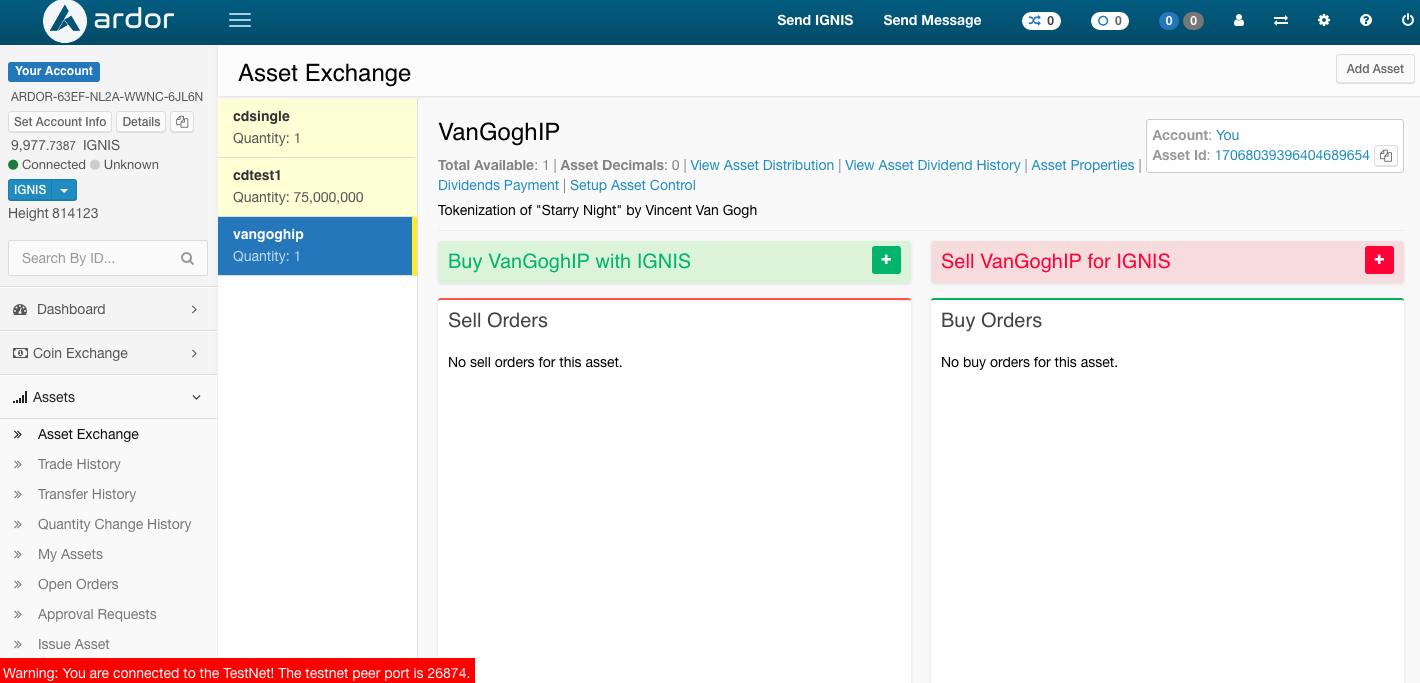Click the user account icon in header
The width and height of the screenshot is (1420, 683).
1239,21
